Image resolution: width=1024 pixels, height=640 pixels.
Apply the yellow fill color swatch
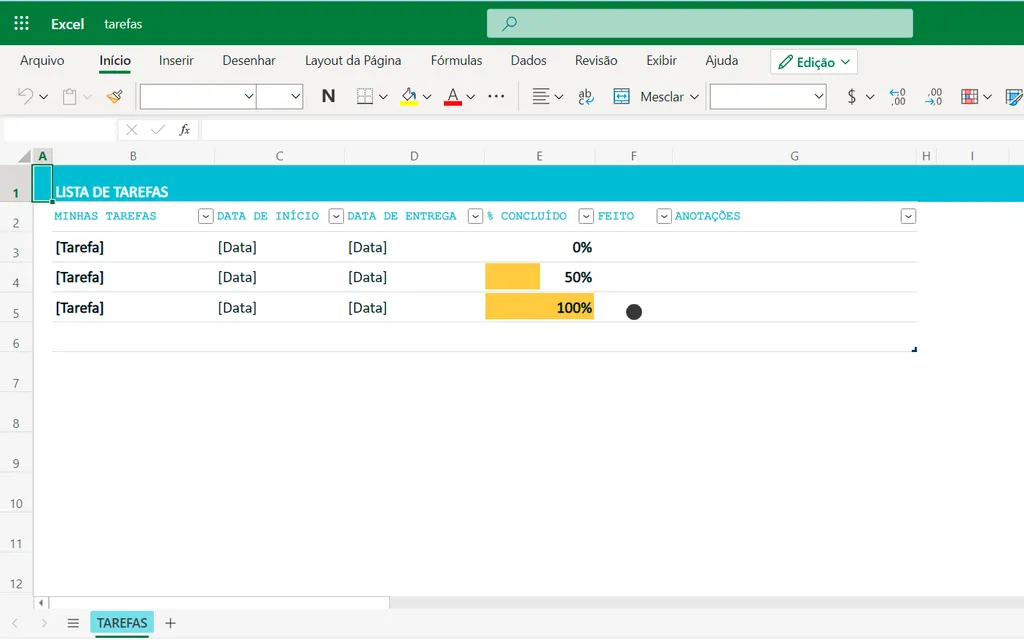(408, 97)
